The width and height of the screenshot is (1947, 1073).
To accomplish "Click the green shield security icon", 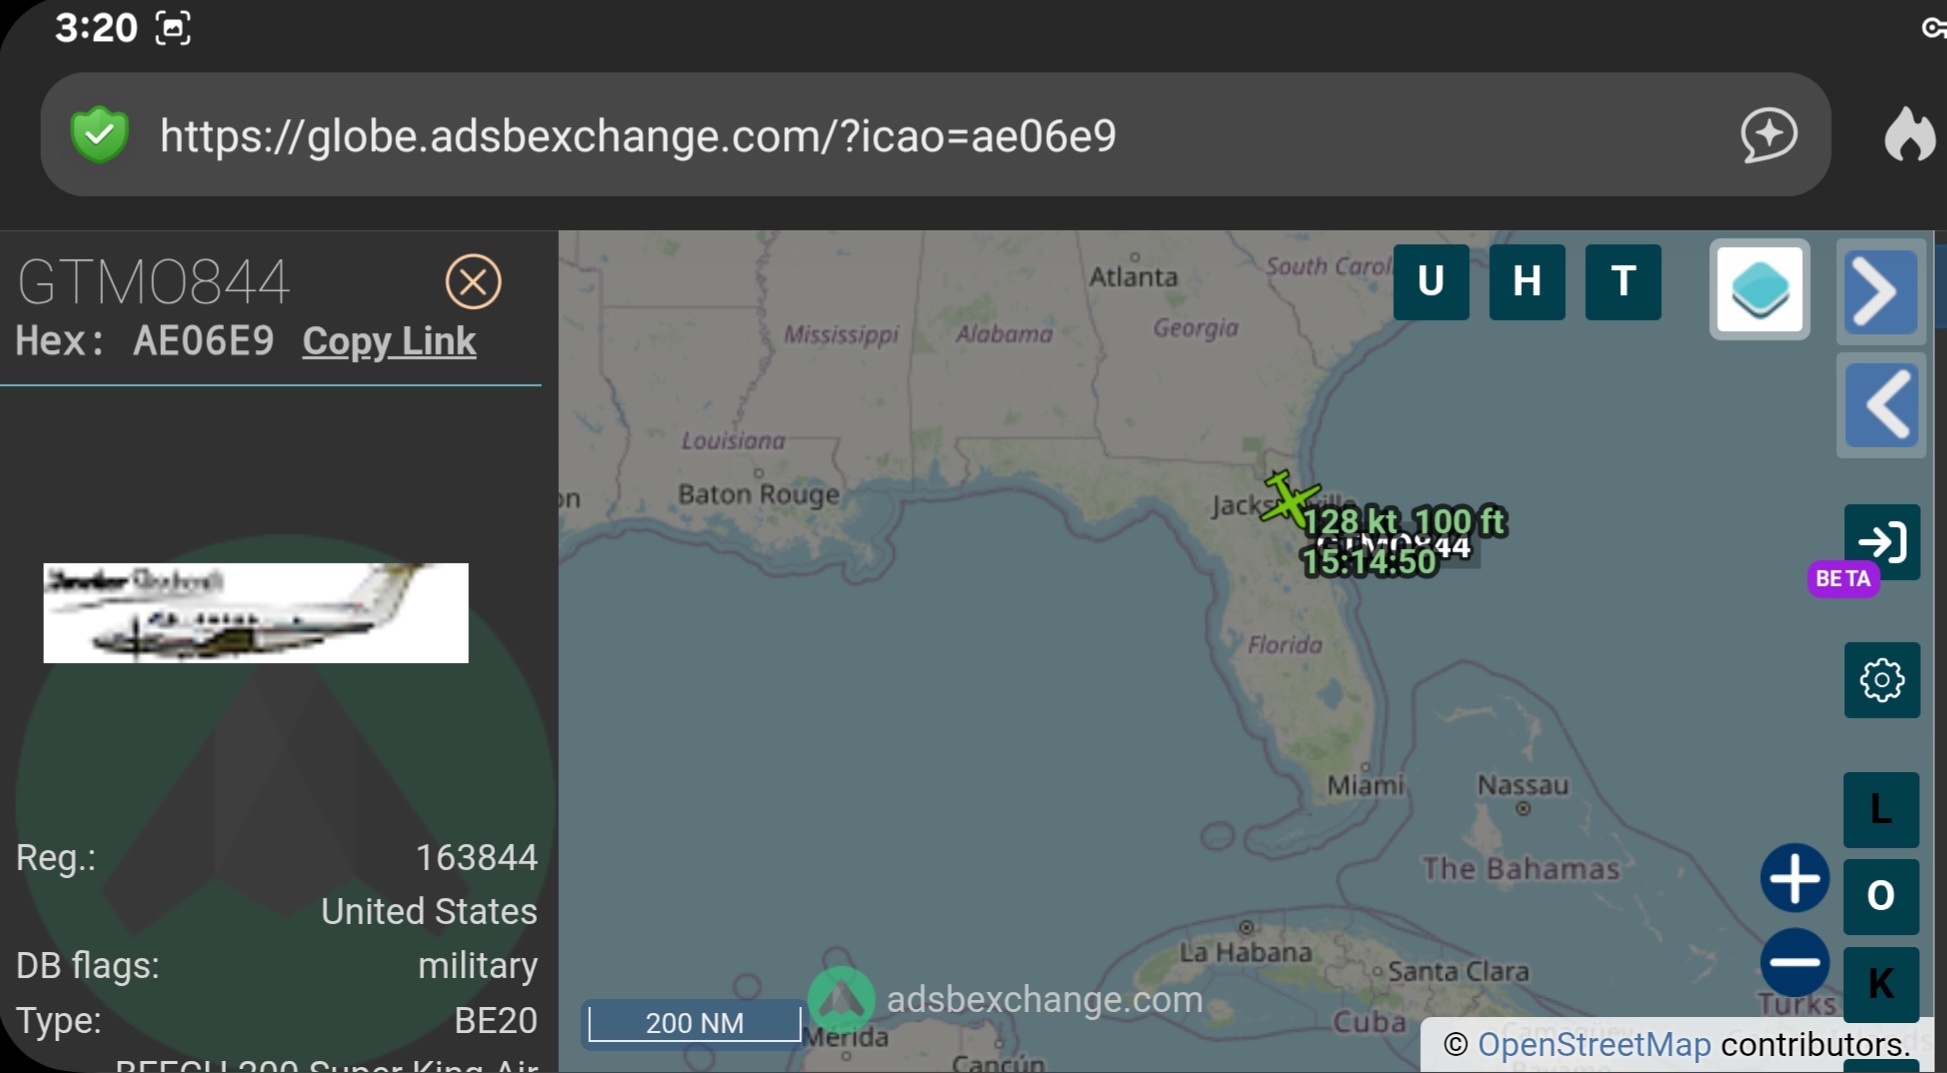I will 99,135.
